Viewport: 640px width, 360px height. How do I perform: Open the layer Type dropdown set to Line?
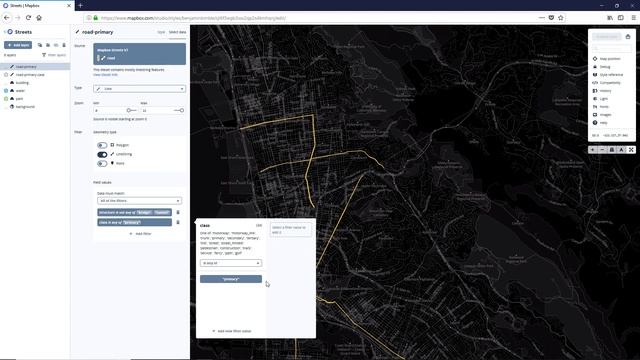(140, 89)
